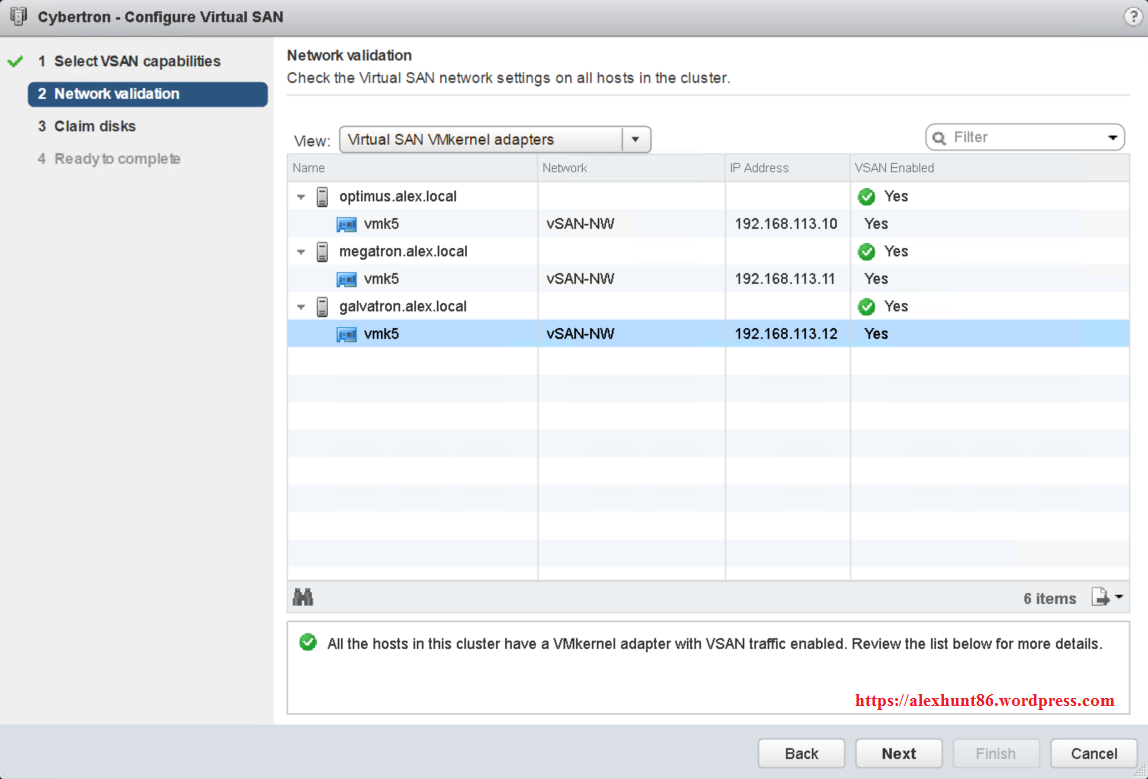Click the host icon beside optimus.alex.local
Viewport: 1148px width, 779px height.
tap(320, 196)
